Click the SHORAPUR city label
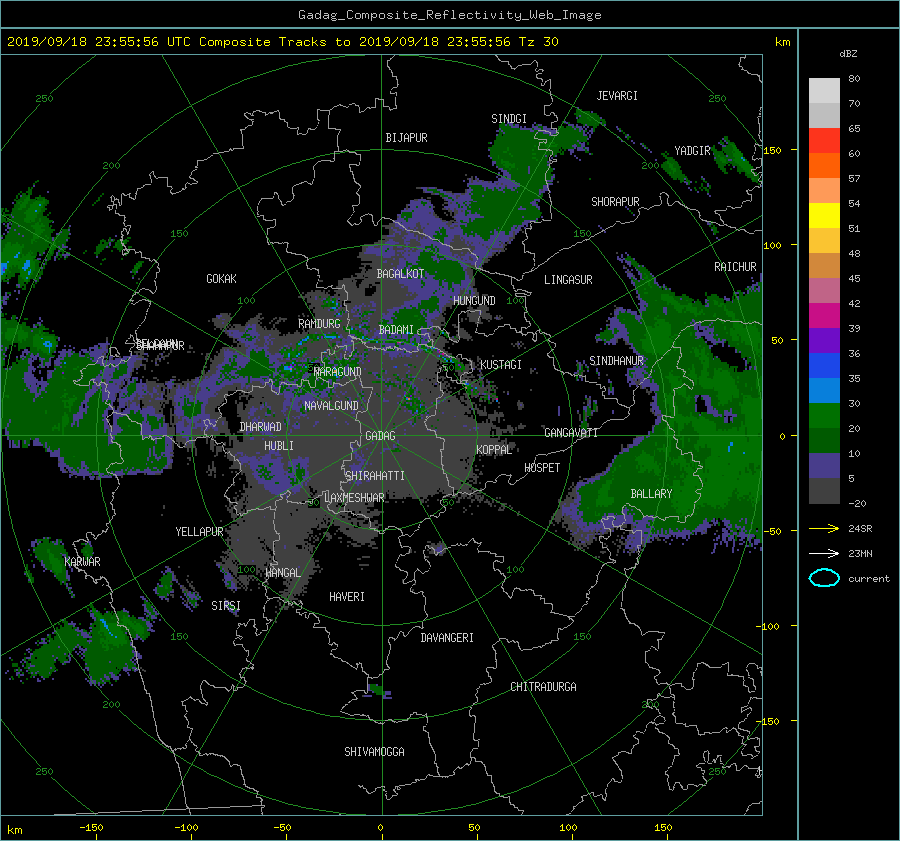 [x=615, y=202]
